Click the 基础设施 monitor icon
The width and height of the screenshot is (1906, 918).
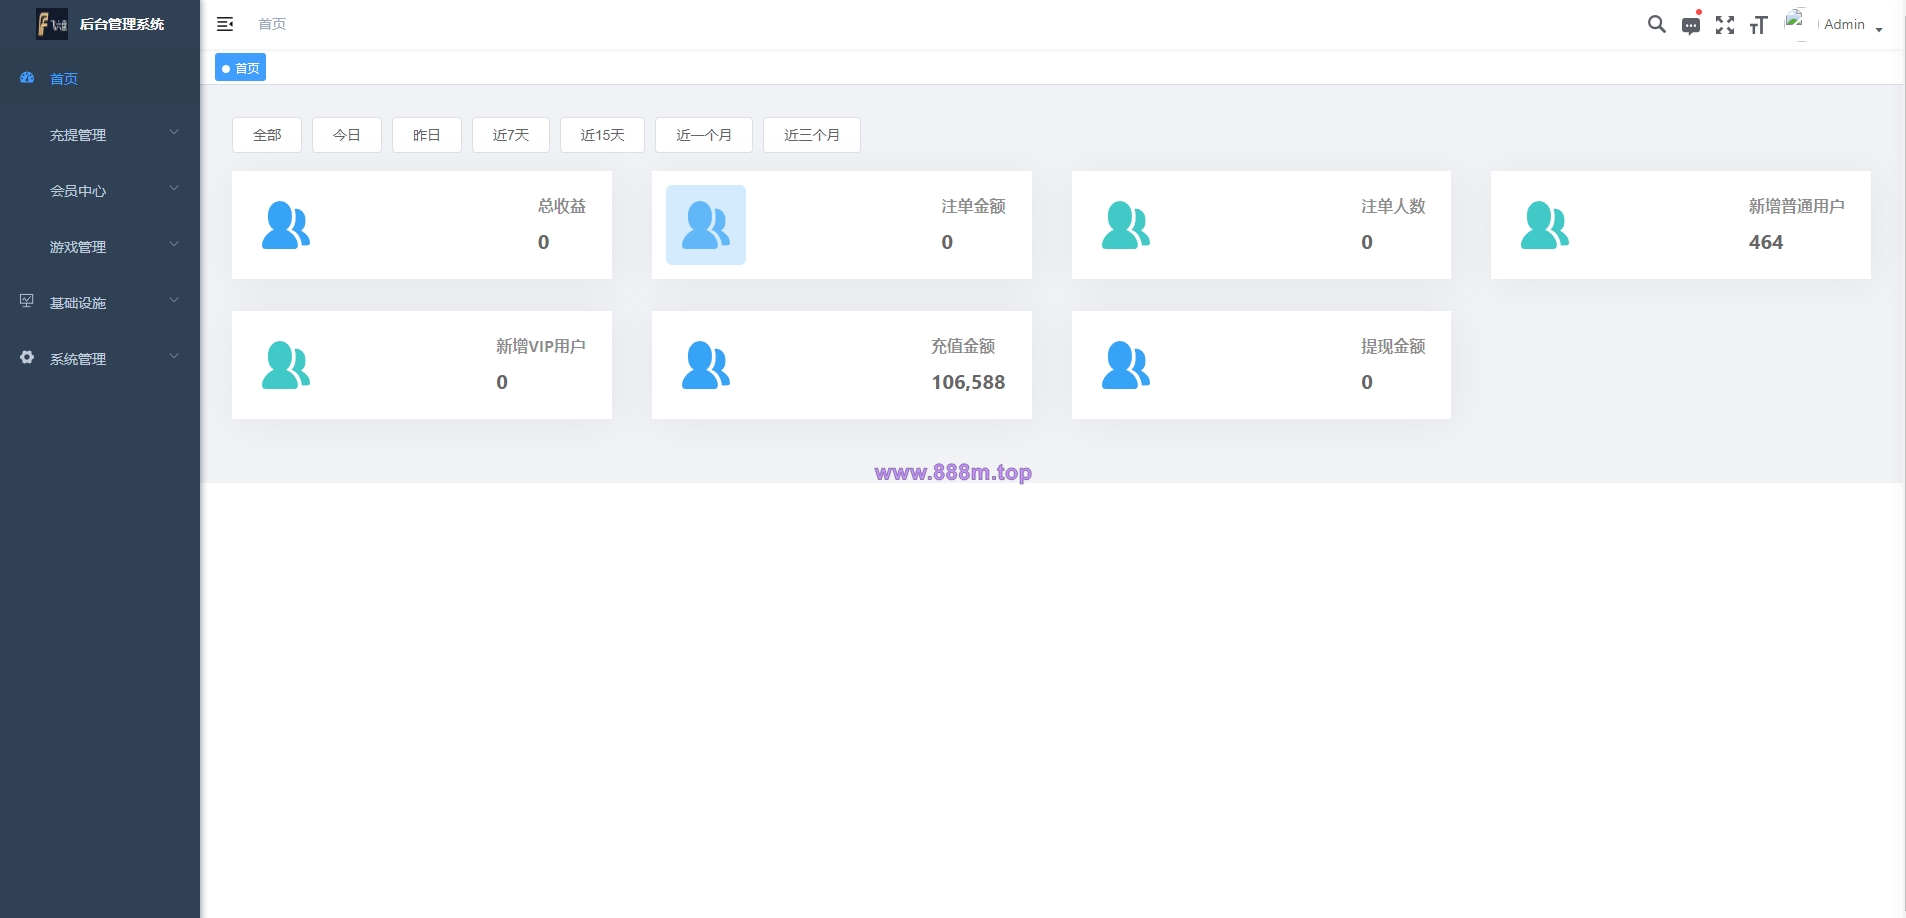27,301
